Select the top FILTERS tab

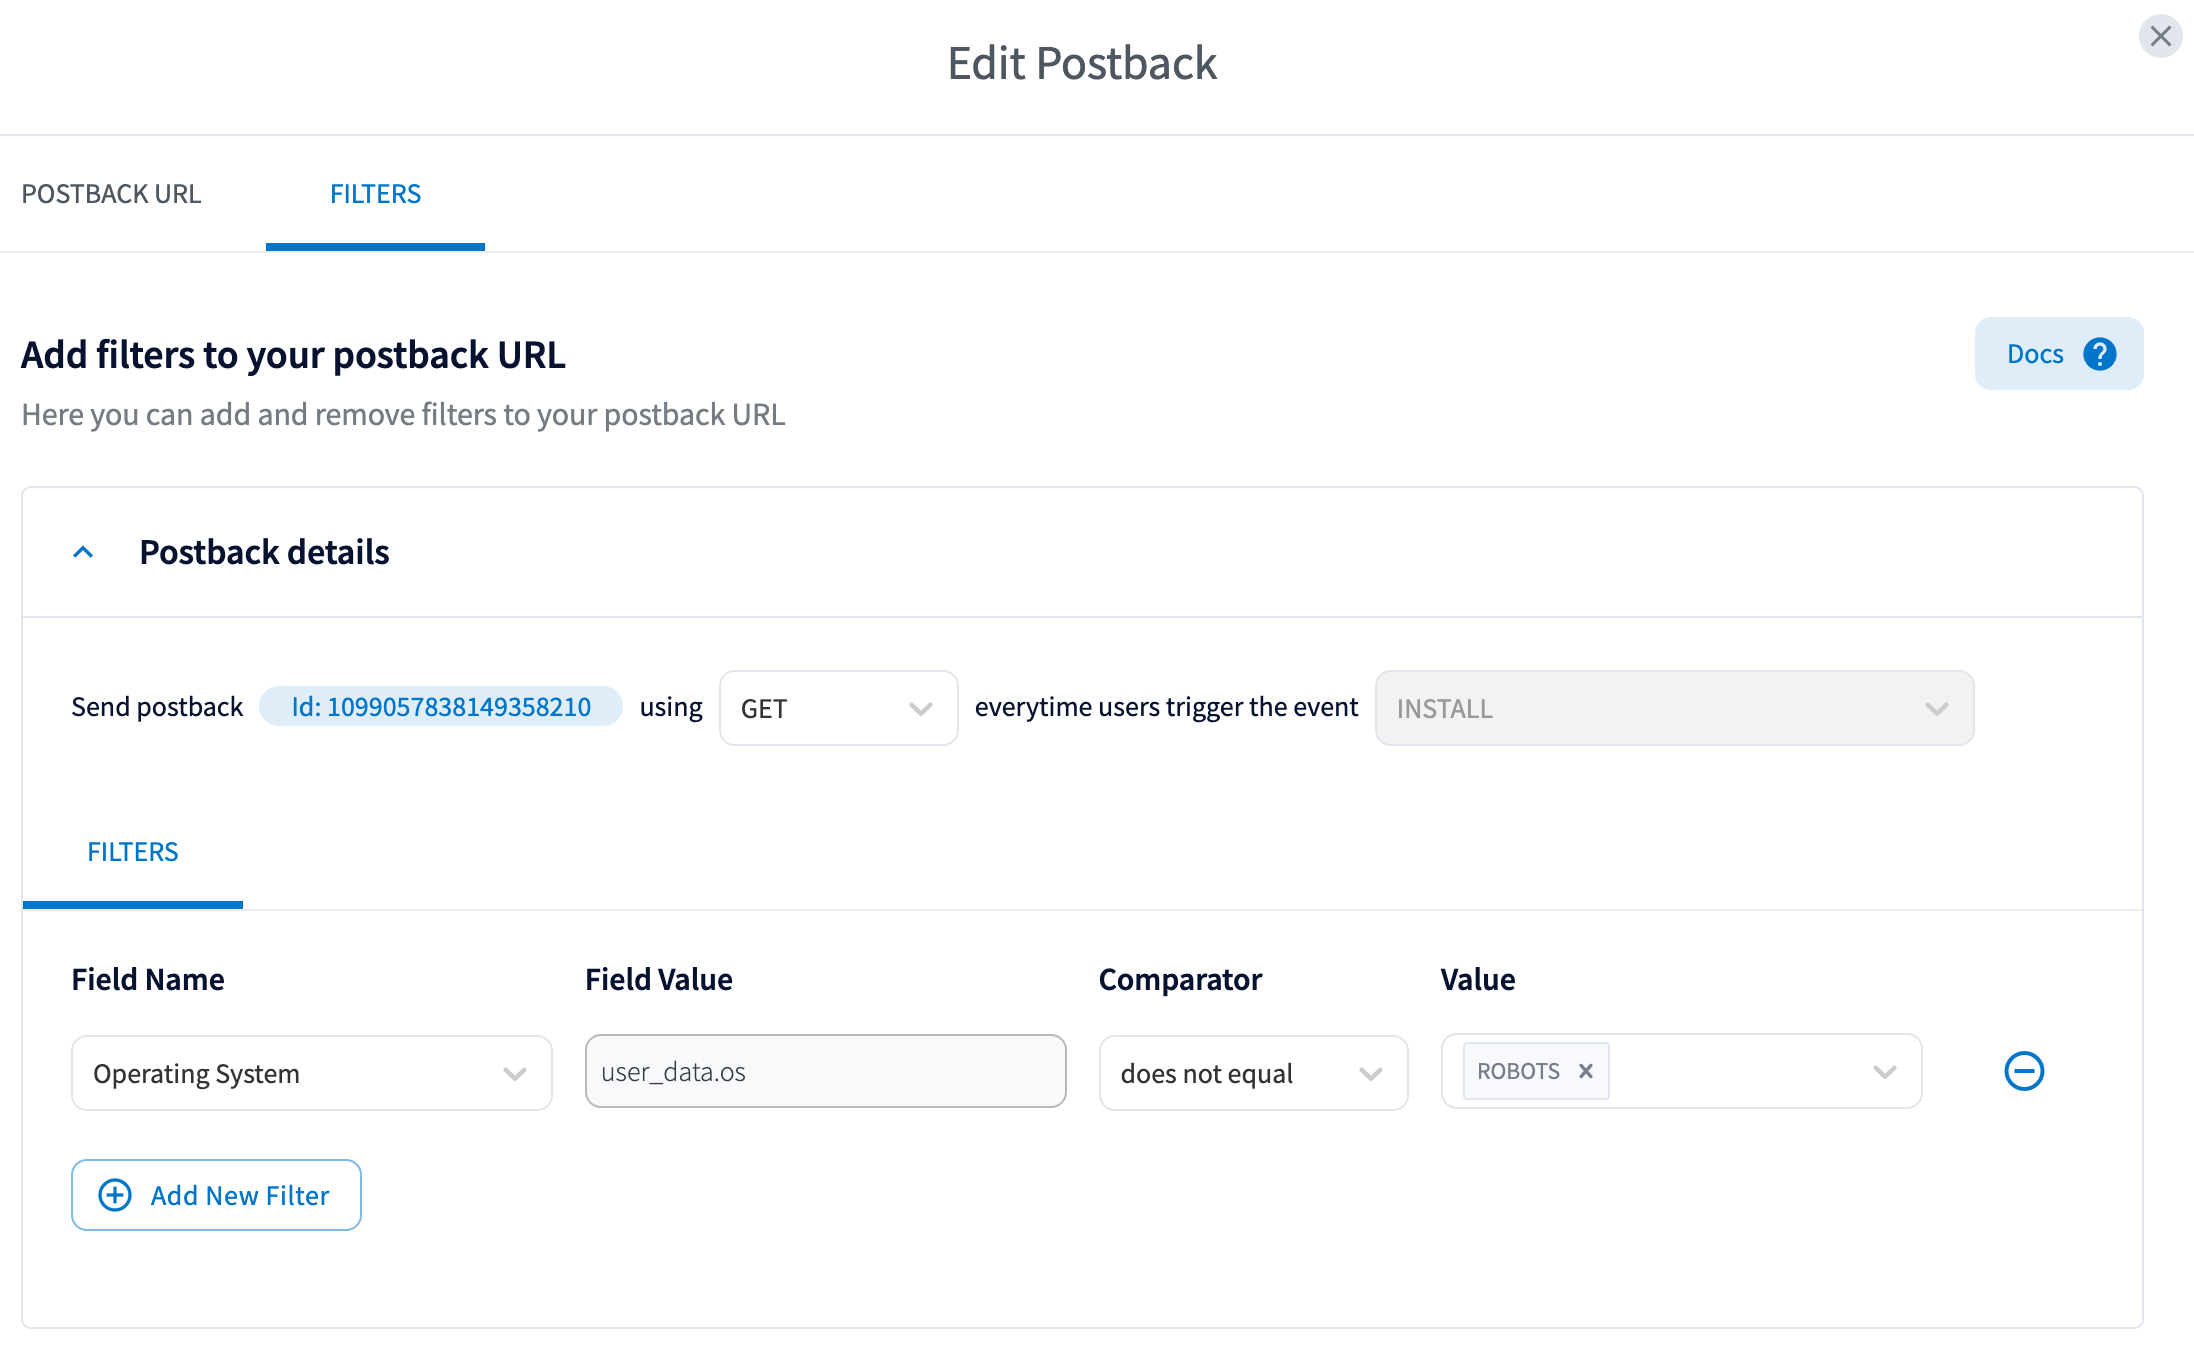coord(375,194)
